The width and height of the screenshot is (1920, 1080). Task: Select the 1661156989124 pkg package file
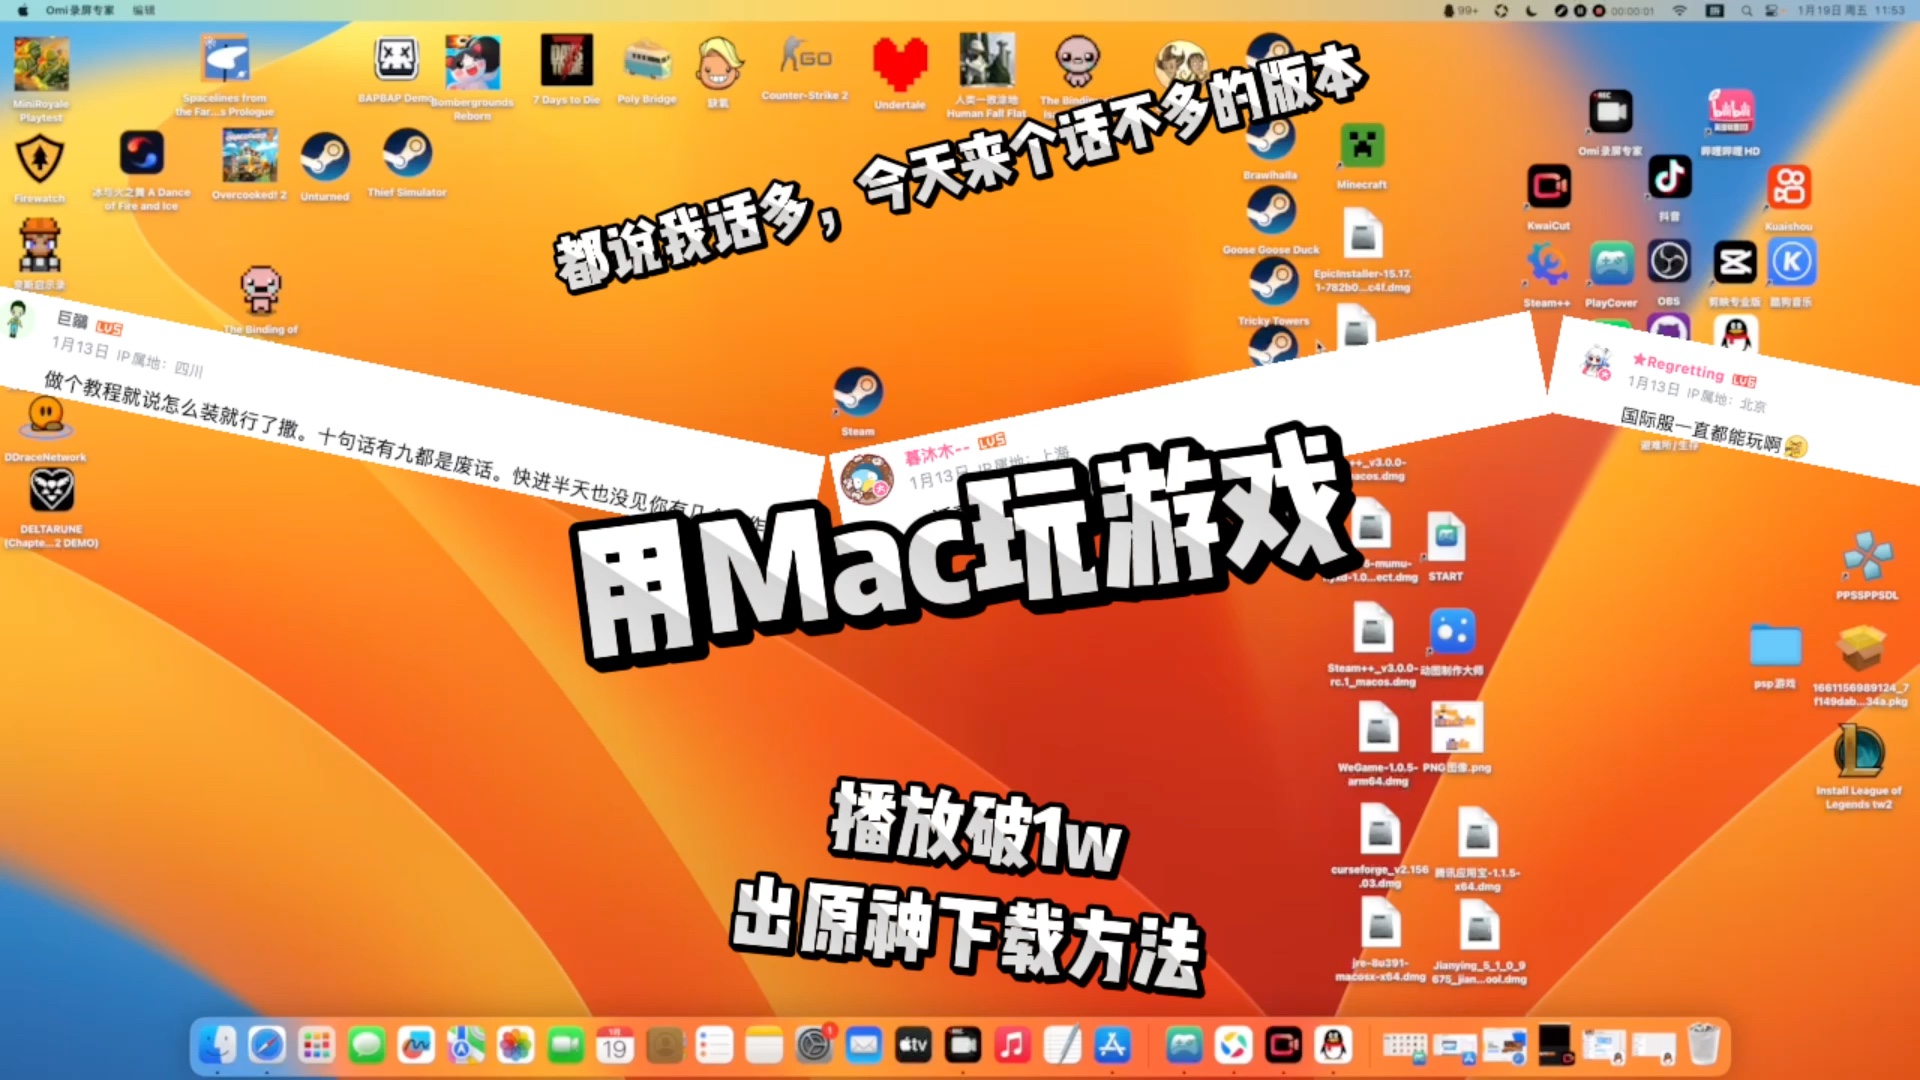pyautogui.click(x=1861, y=649)
